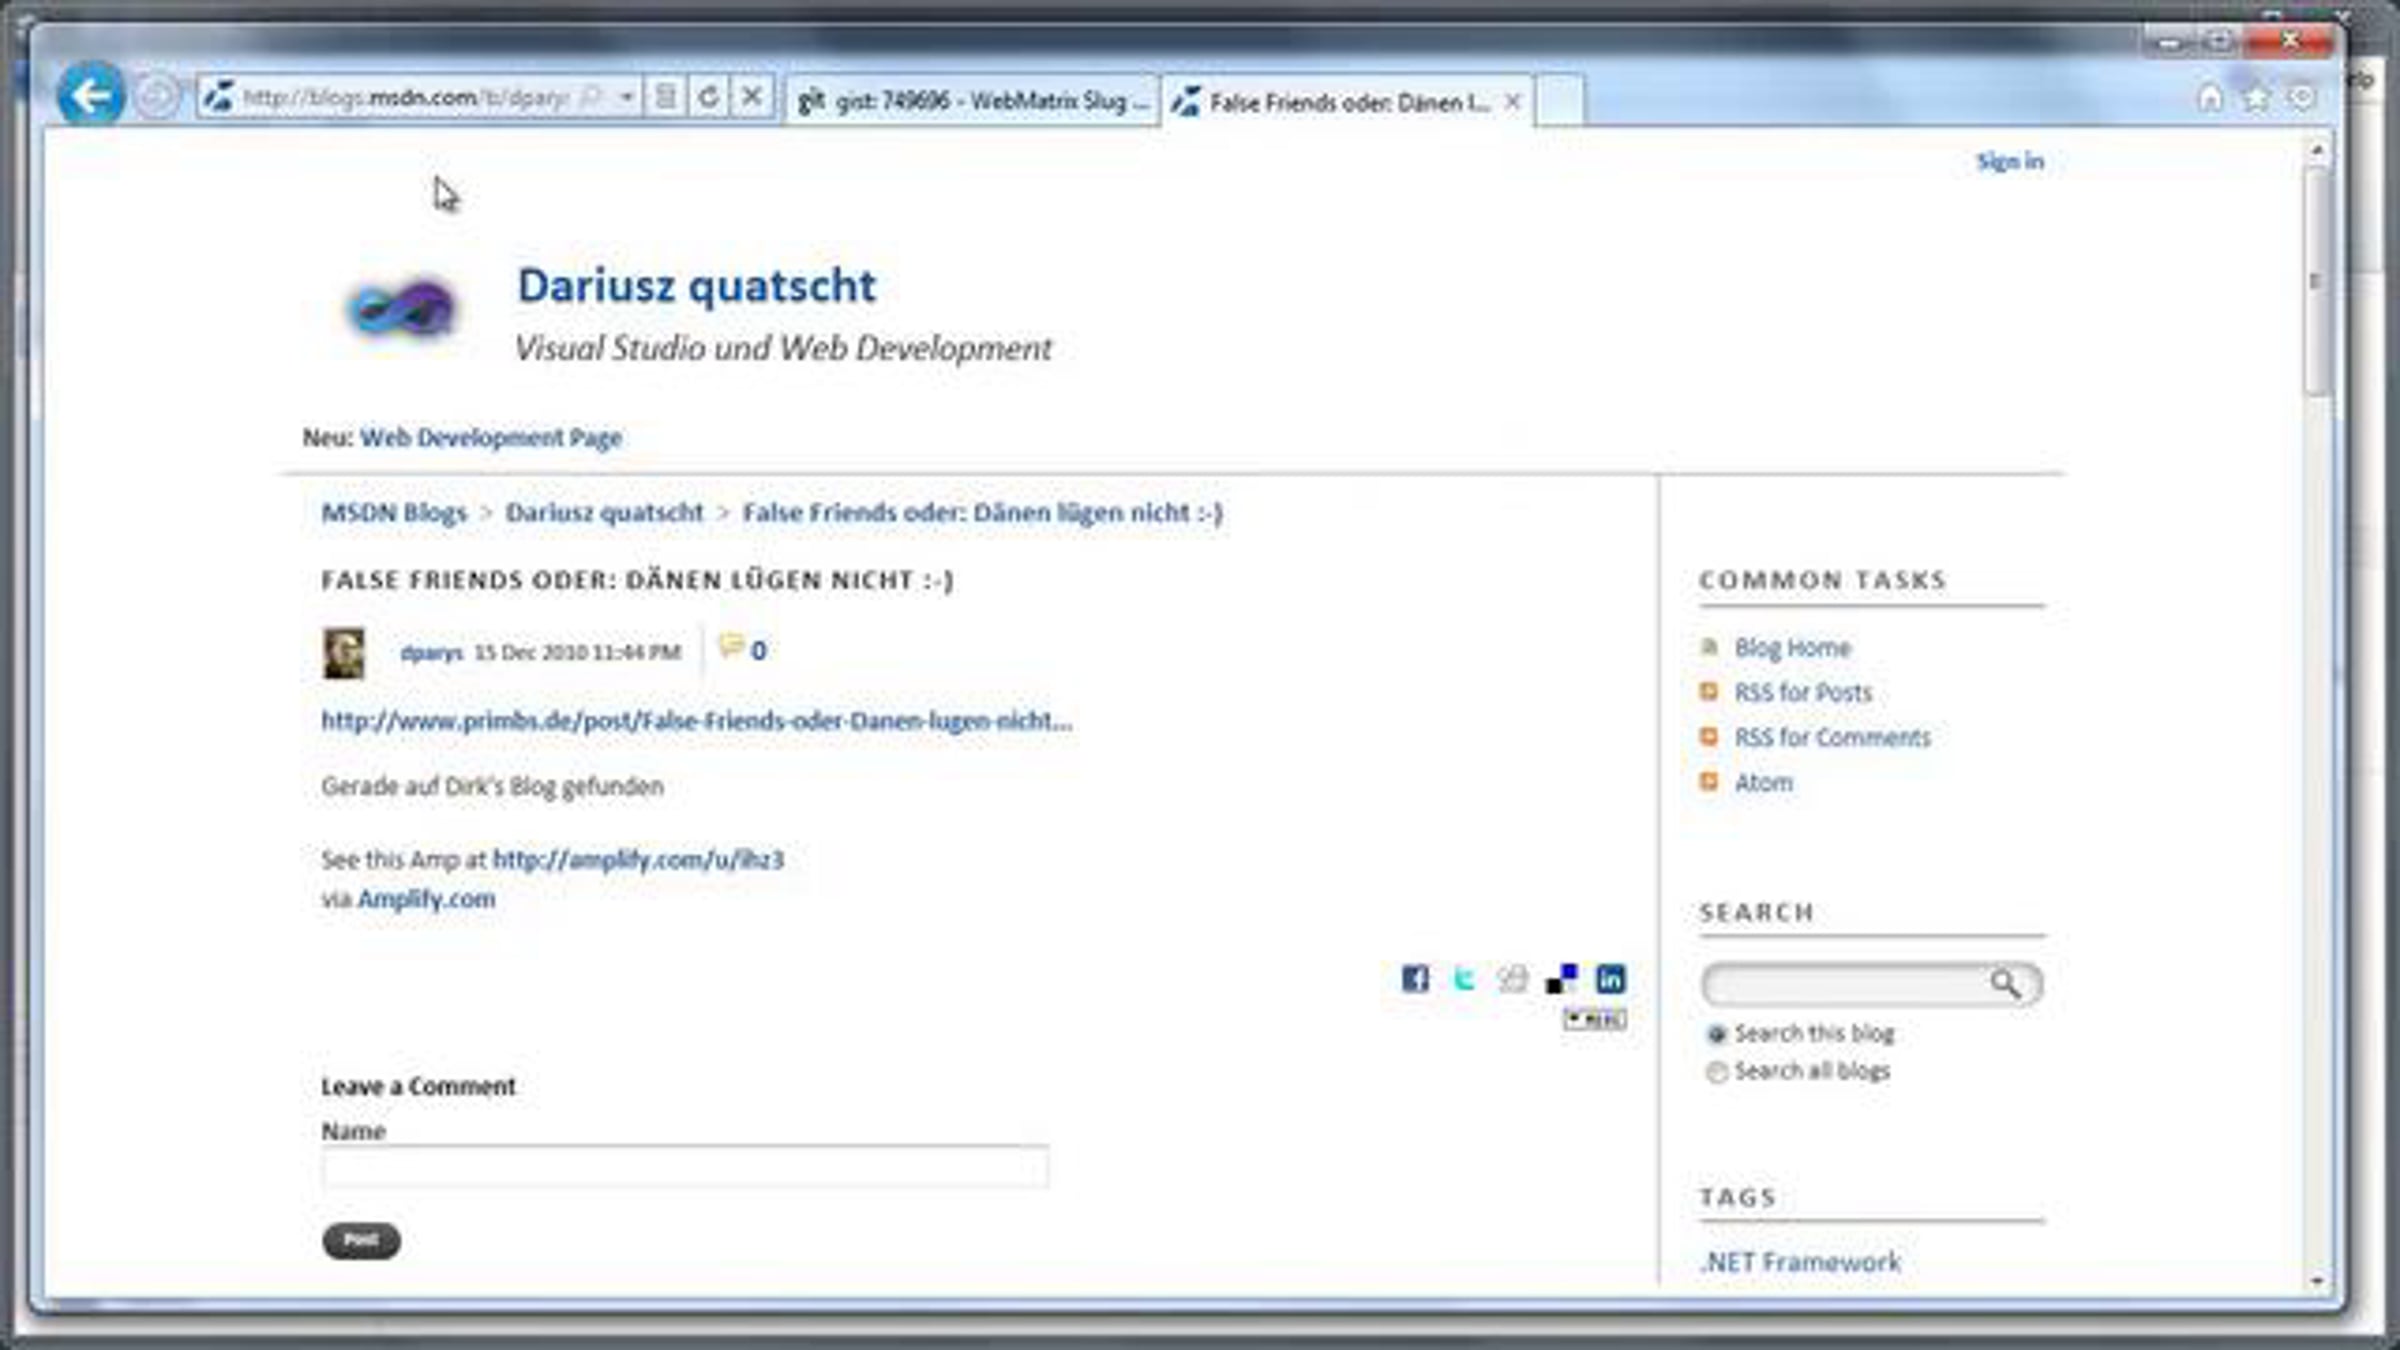Viewport: 2400px width, 1350px height.
Task: Close the False Friends oder tab
Action: (1513, 102)
